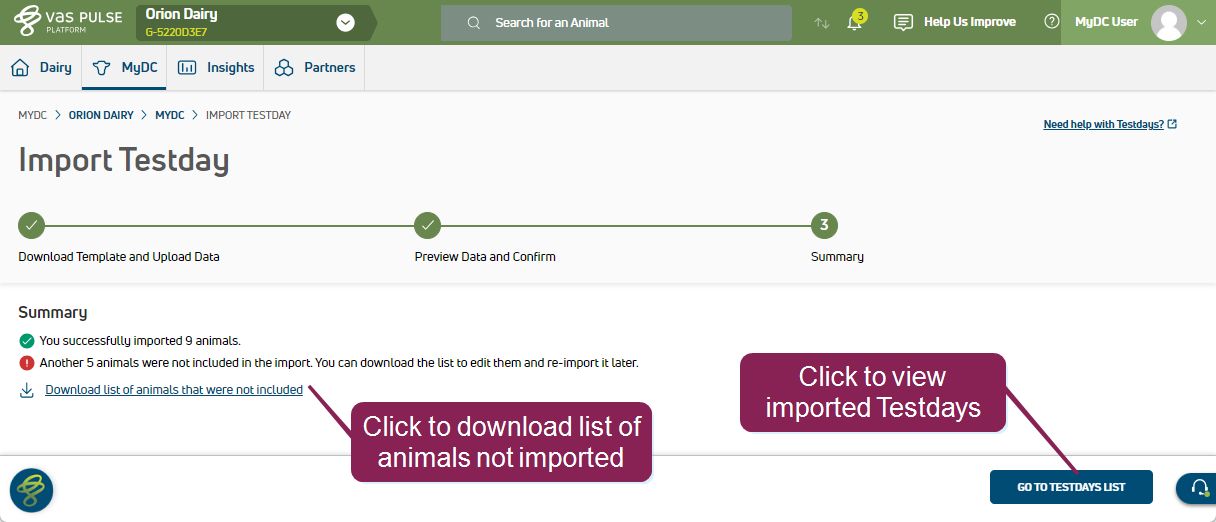Open the Insights tab
1216x522 pixels.
coord(216,68)
